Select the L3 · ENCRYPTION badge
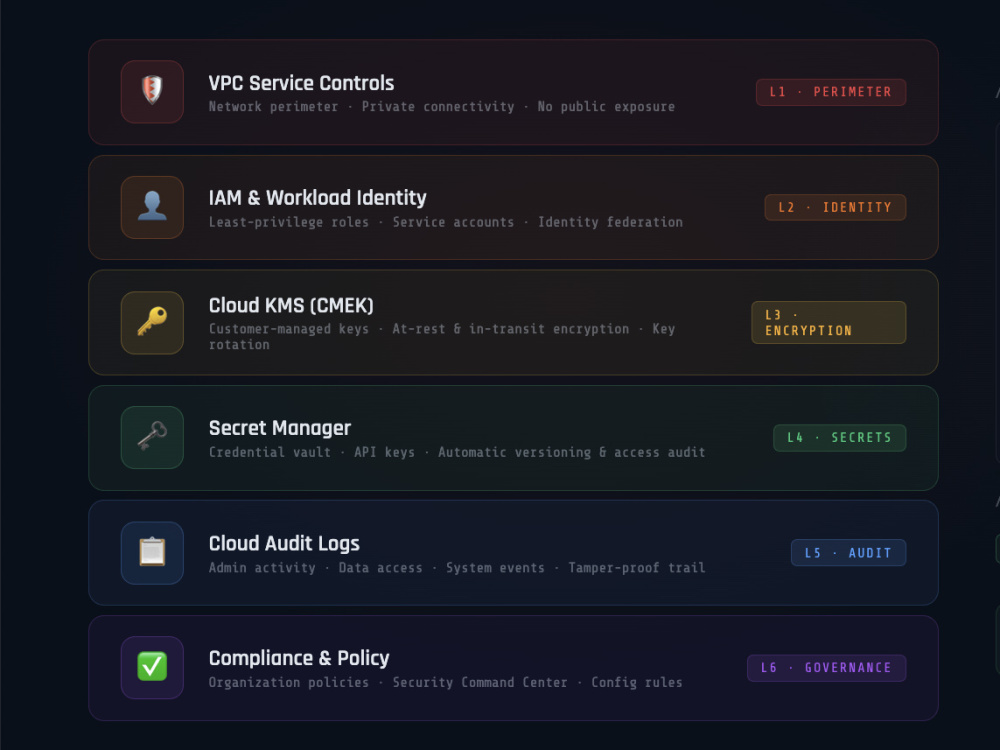 (829, 323)
